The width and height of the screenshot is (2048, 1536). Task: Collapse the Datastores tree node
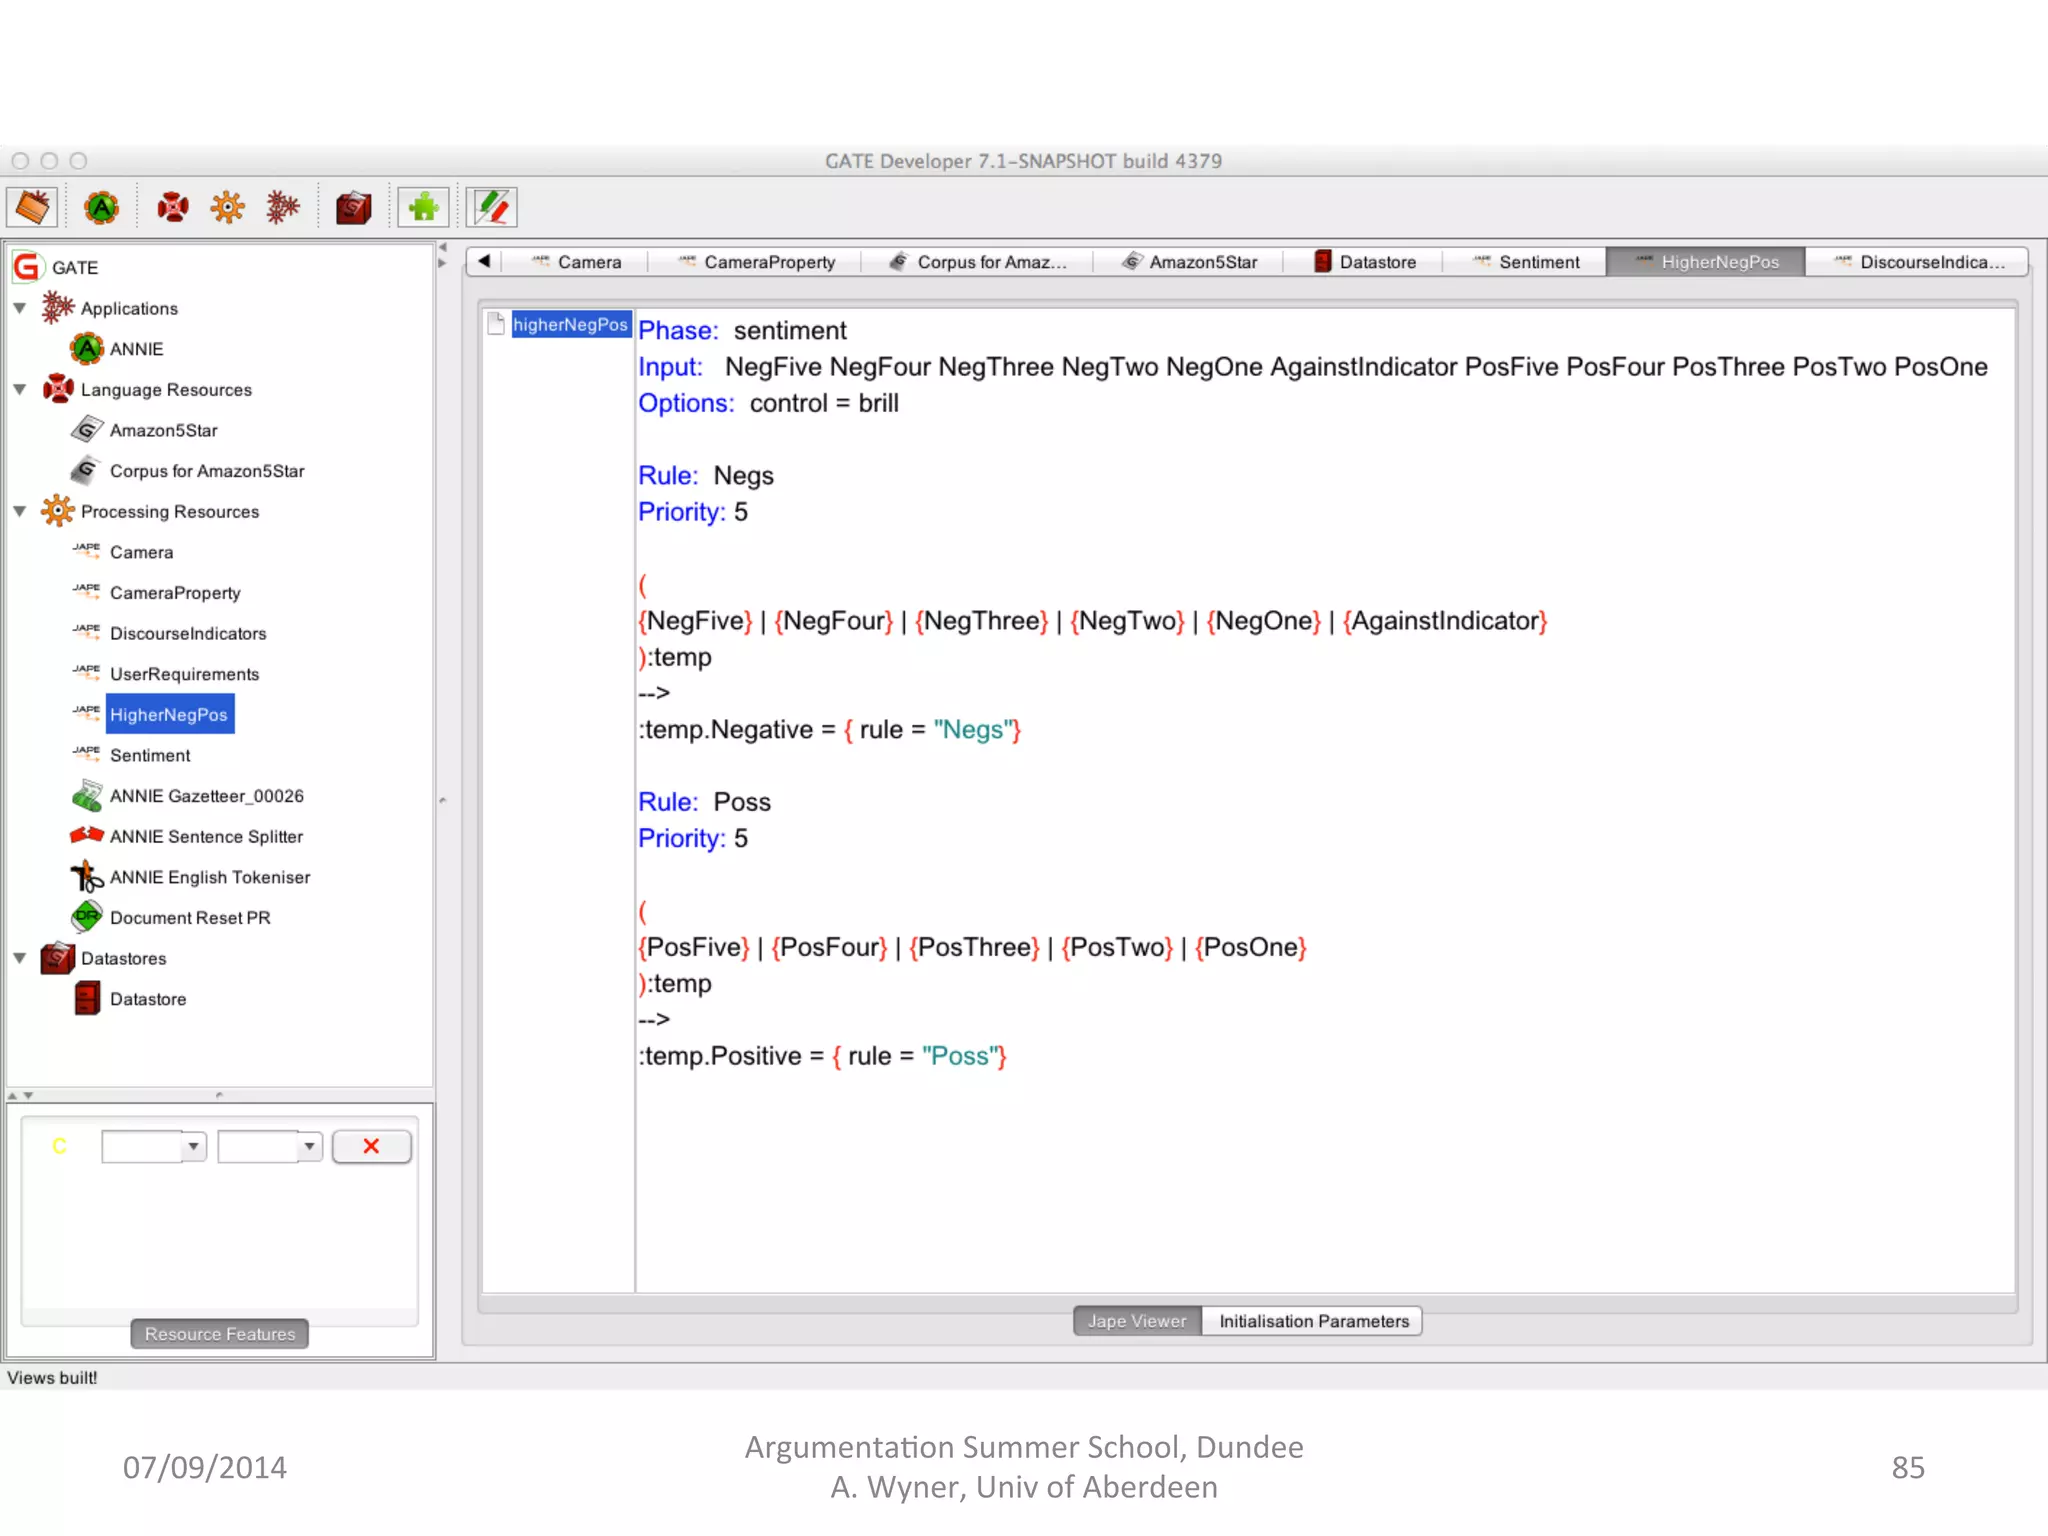20,958
